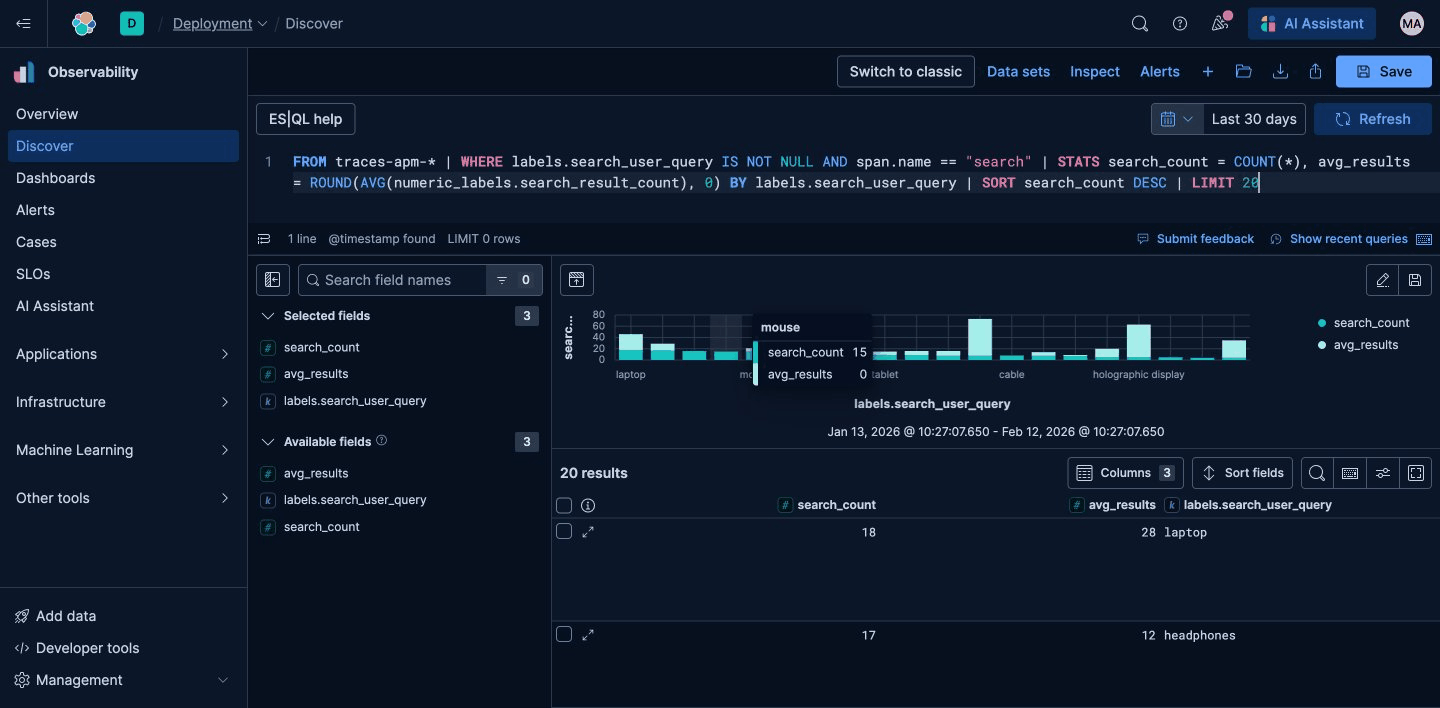Search within the results table

[x=1317, y=473]
